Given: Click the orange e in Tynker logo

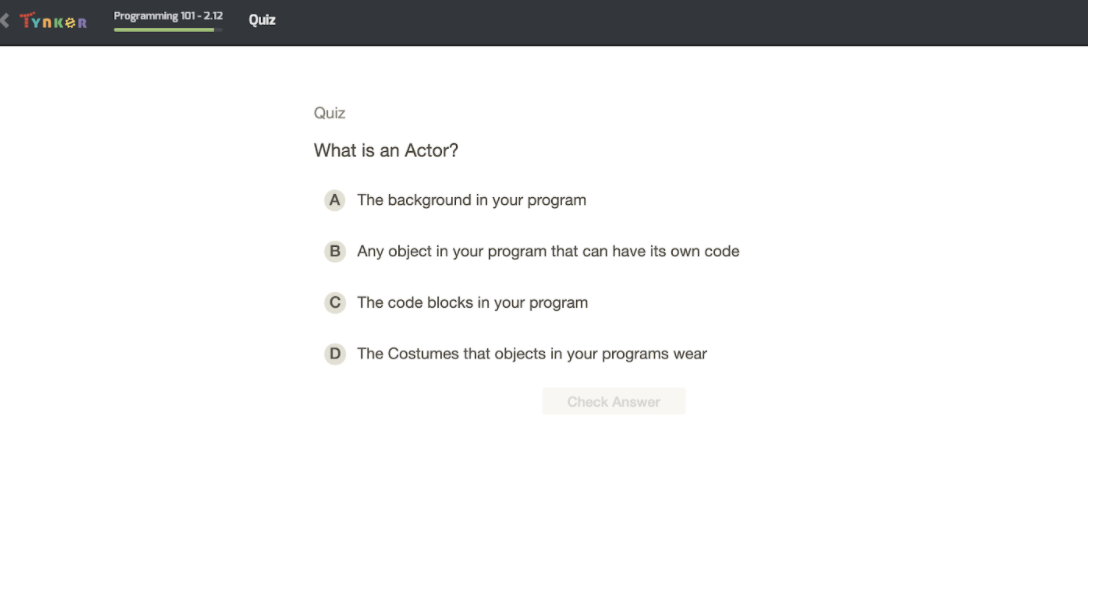Looking at the screenshot, I should (71, 23).
